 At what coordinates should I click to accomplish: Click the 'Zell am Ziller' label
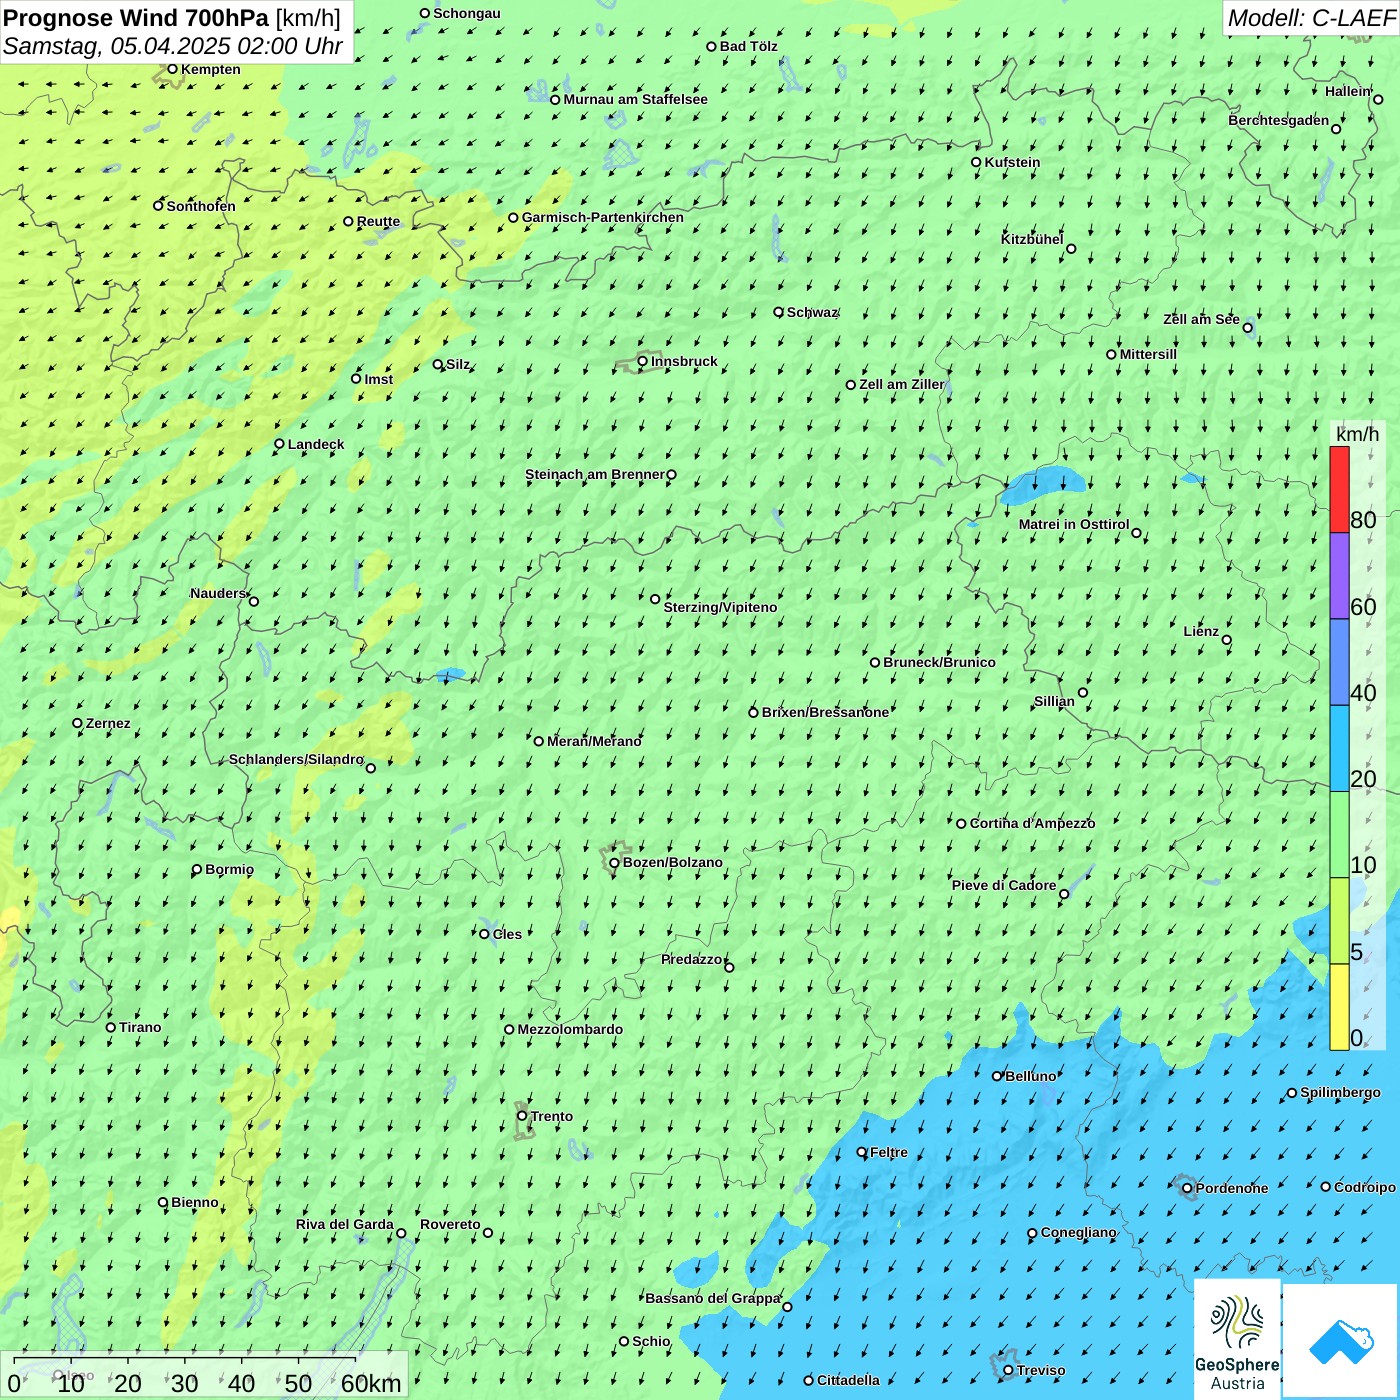[x=901, y=384]
